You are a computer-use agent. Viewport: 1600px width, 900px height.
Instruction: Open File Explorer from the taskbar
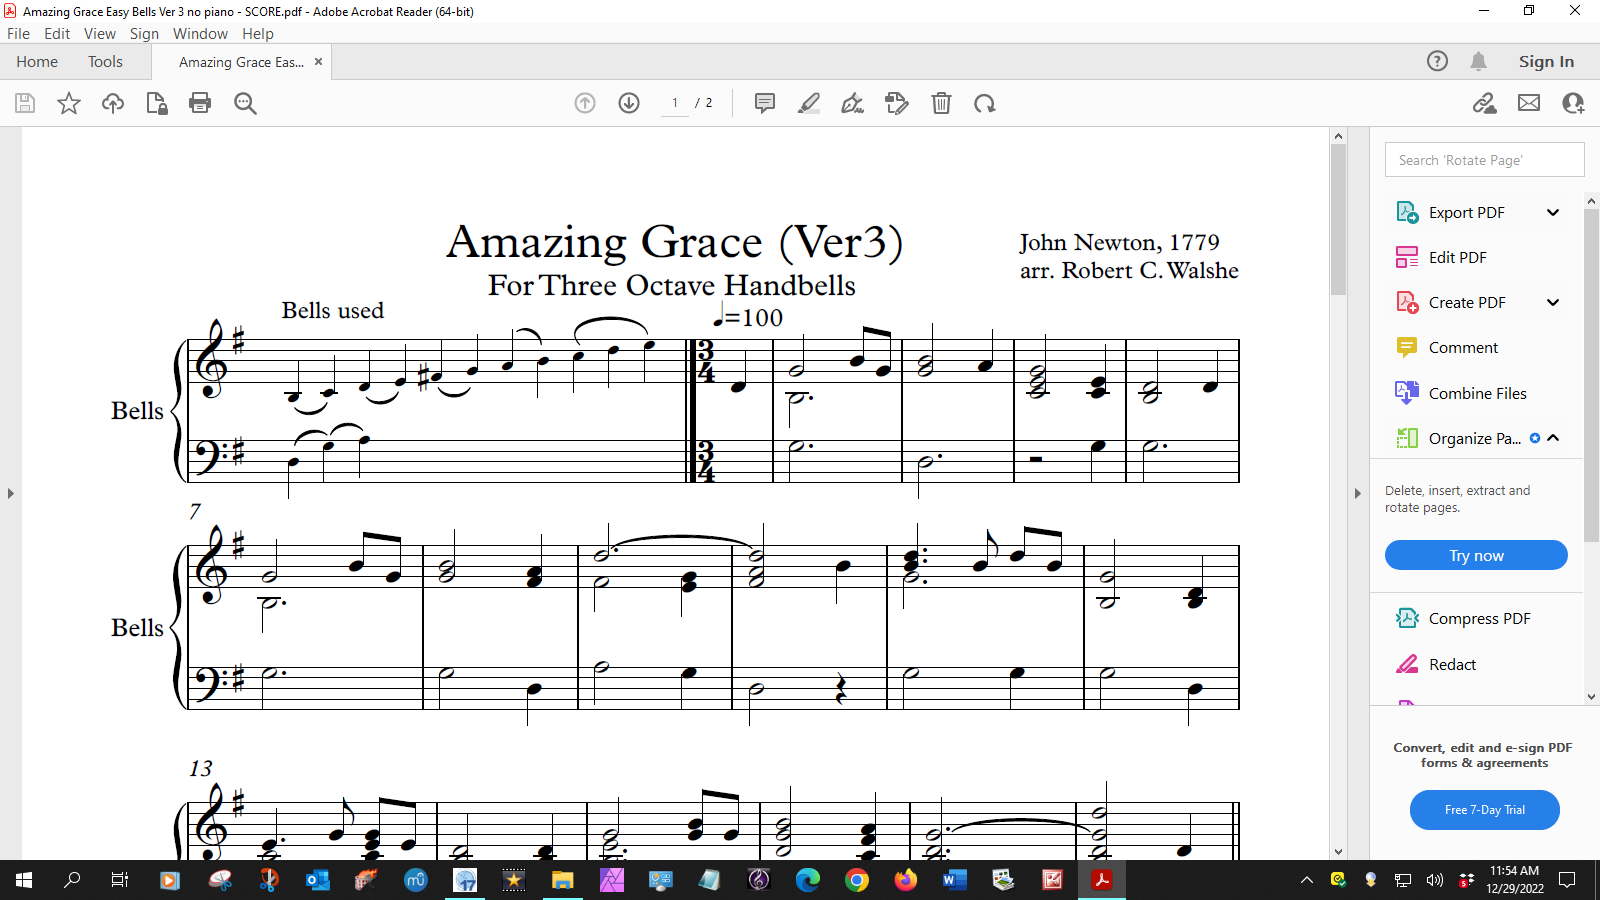[x=563, y=880]
